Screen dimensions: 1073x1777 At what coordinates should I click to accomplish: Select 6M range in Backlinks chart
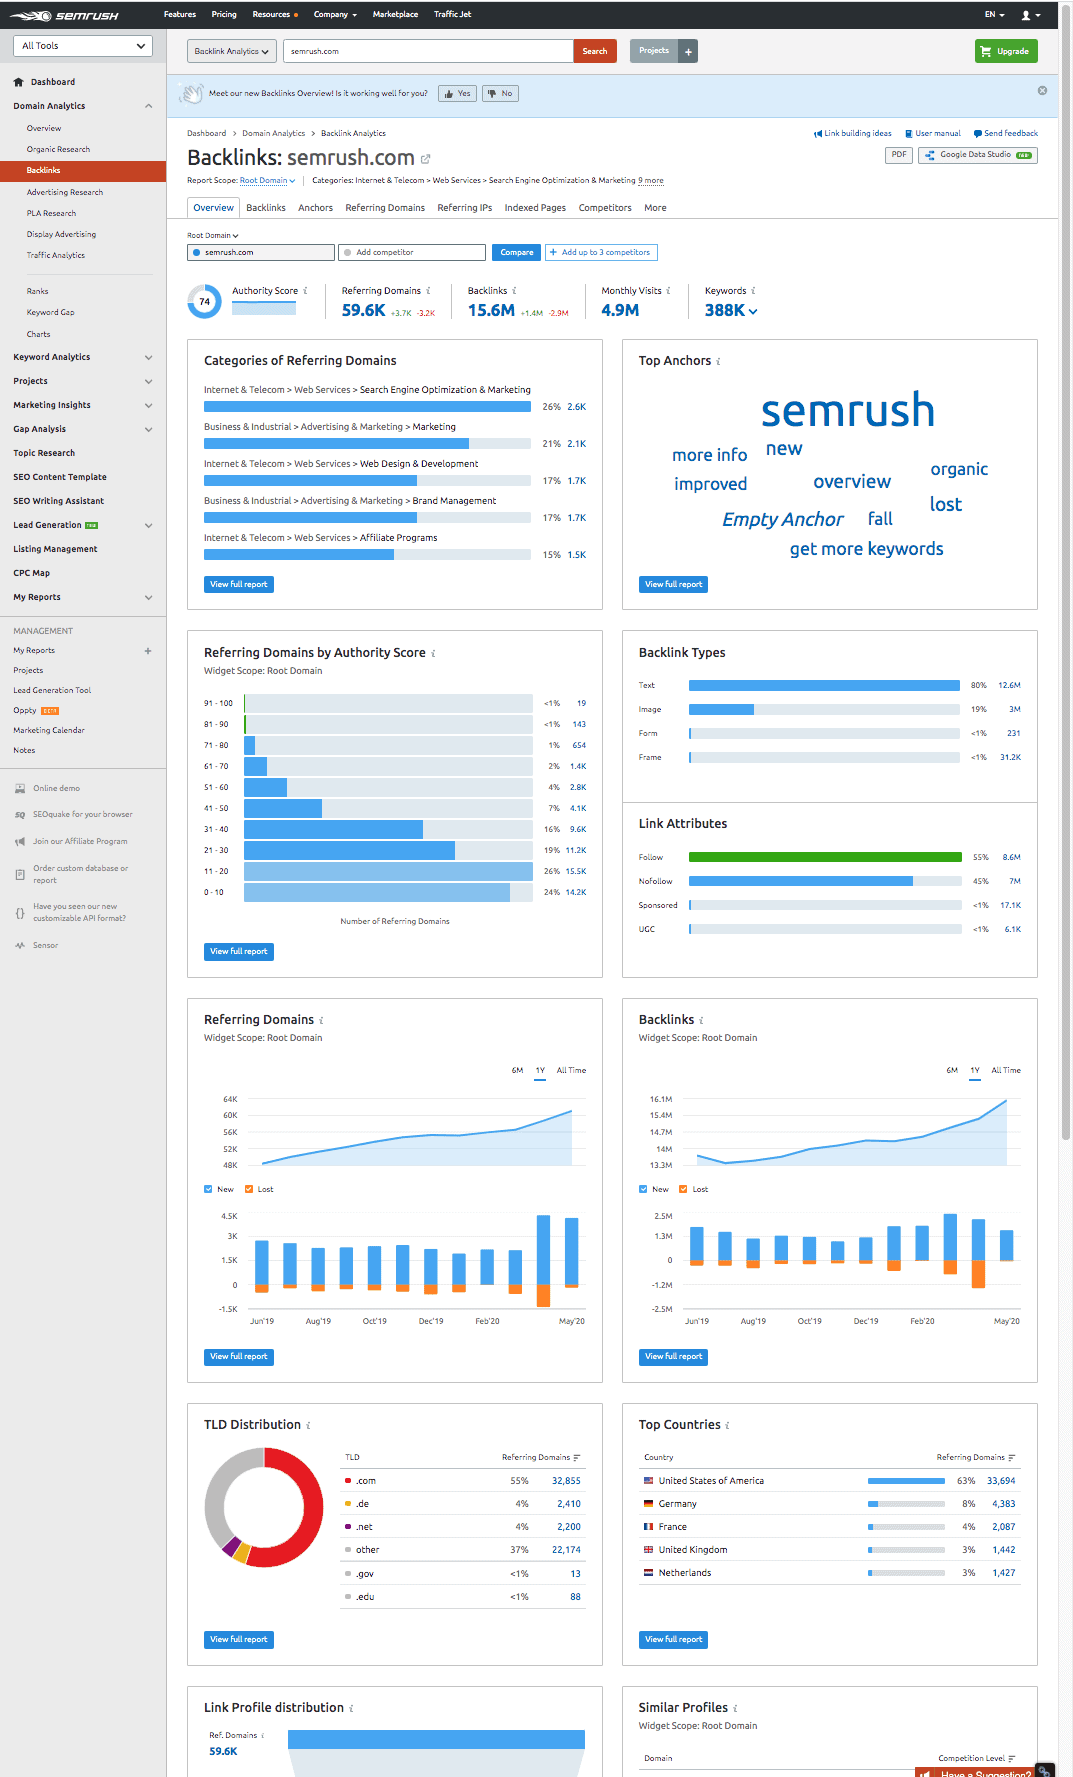(952, 1070)
